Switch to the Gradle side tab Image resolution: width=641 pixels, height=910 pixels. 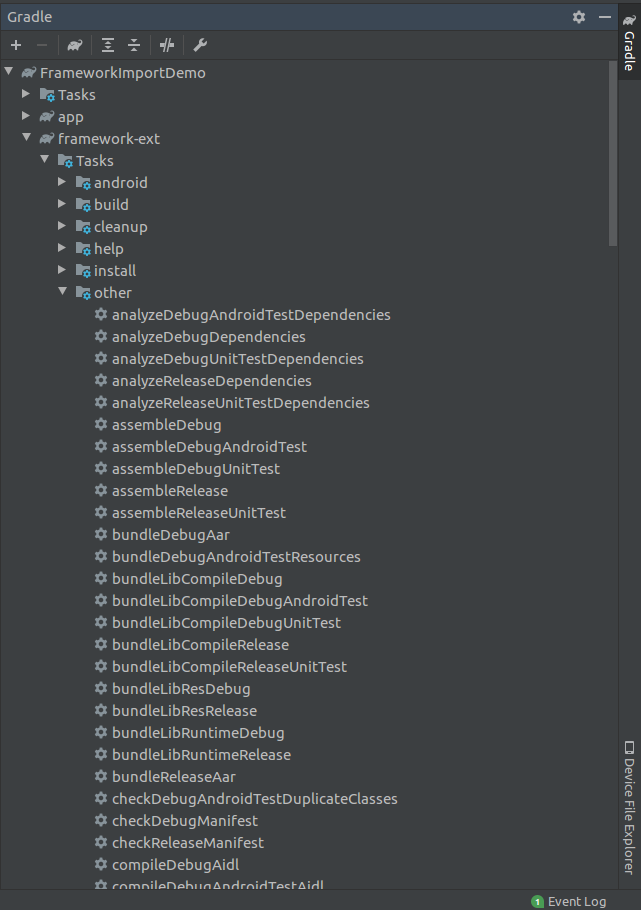point(629,42)
